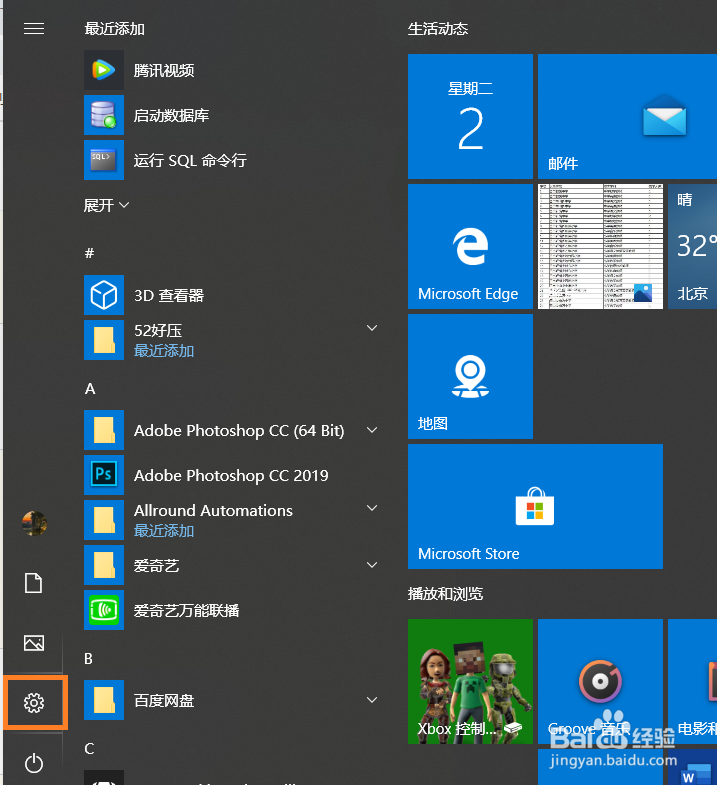Click the A alphabet group header
717x785 pixels.
pyautogui.click(x=90, y=388)
